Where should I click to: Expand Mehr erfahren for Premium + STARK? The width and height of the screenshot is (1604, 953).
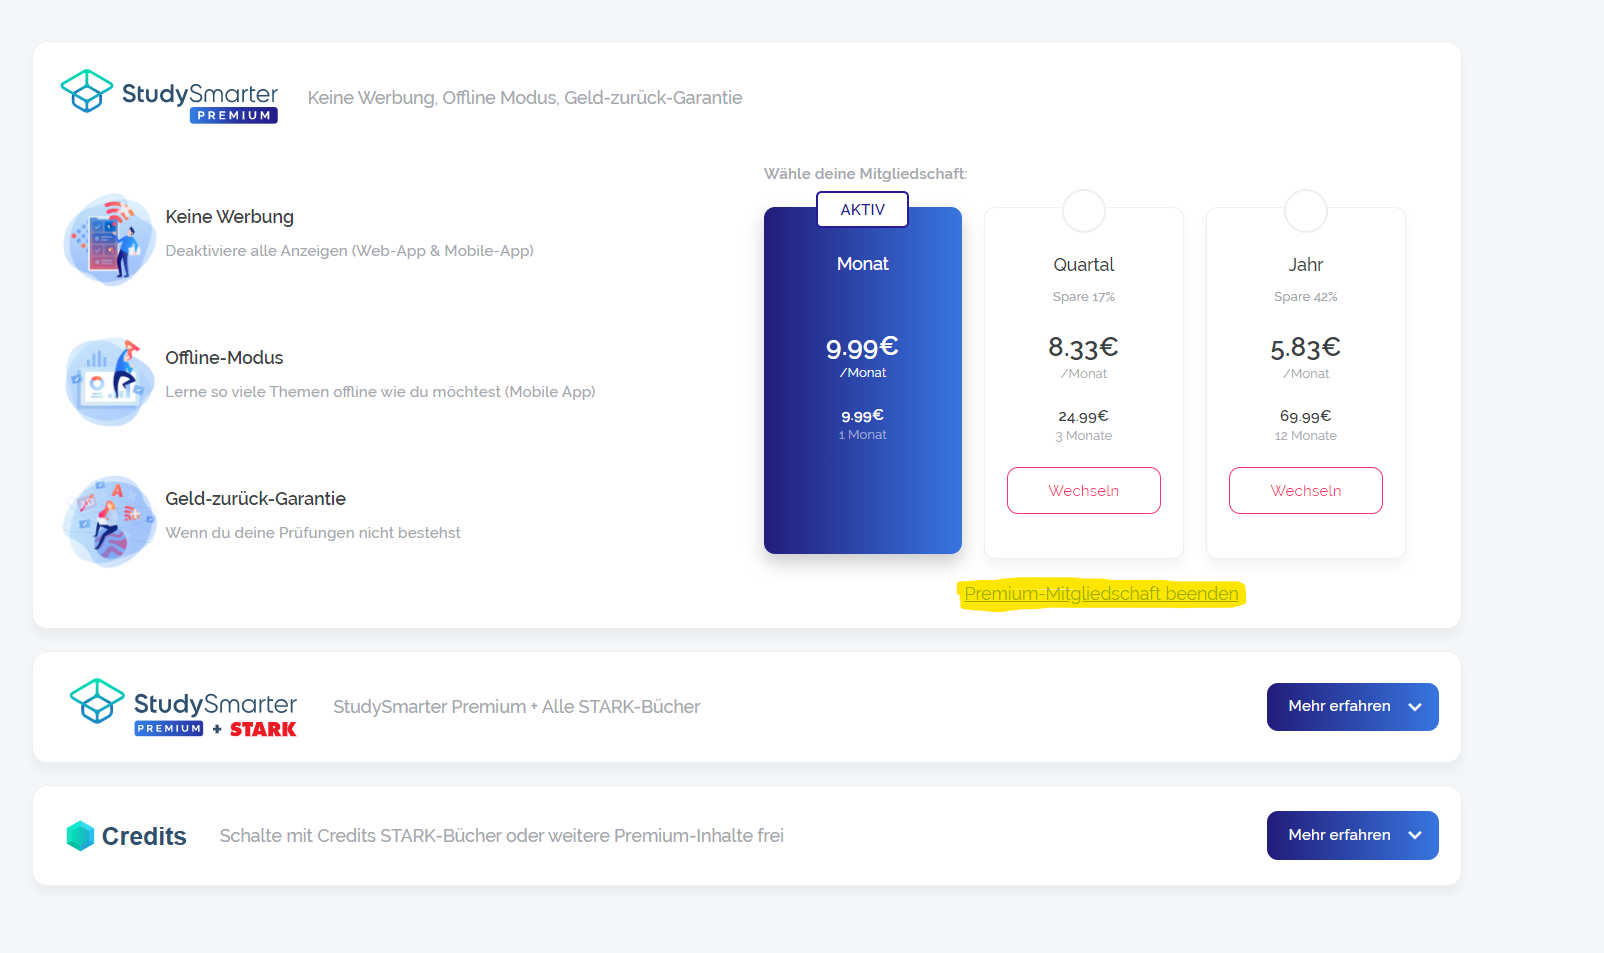(1352, 706)
